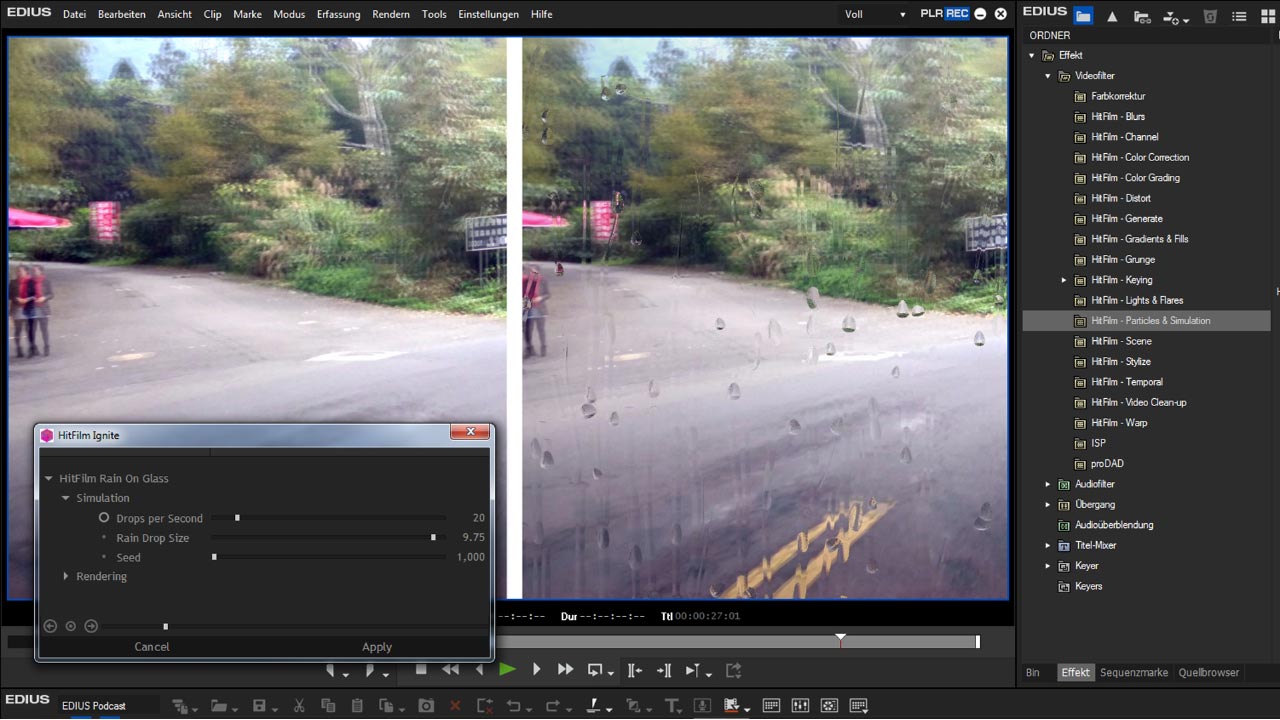1280x720 pixels.
Task: Click Apply in HitFilm Ignite dialog
Action: 376,647
